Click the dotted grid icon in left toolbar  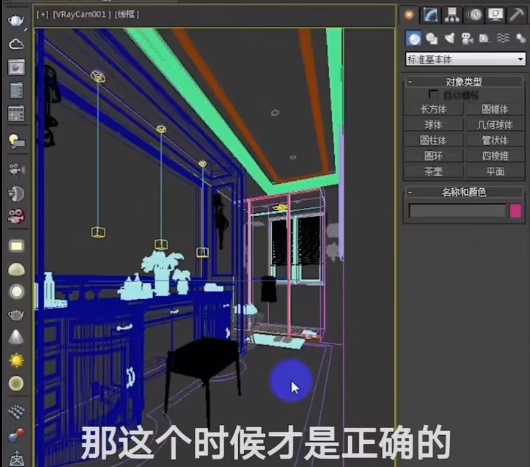tap(16, 411)
